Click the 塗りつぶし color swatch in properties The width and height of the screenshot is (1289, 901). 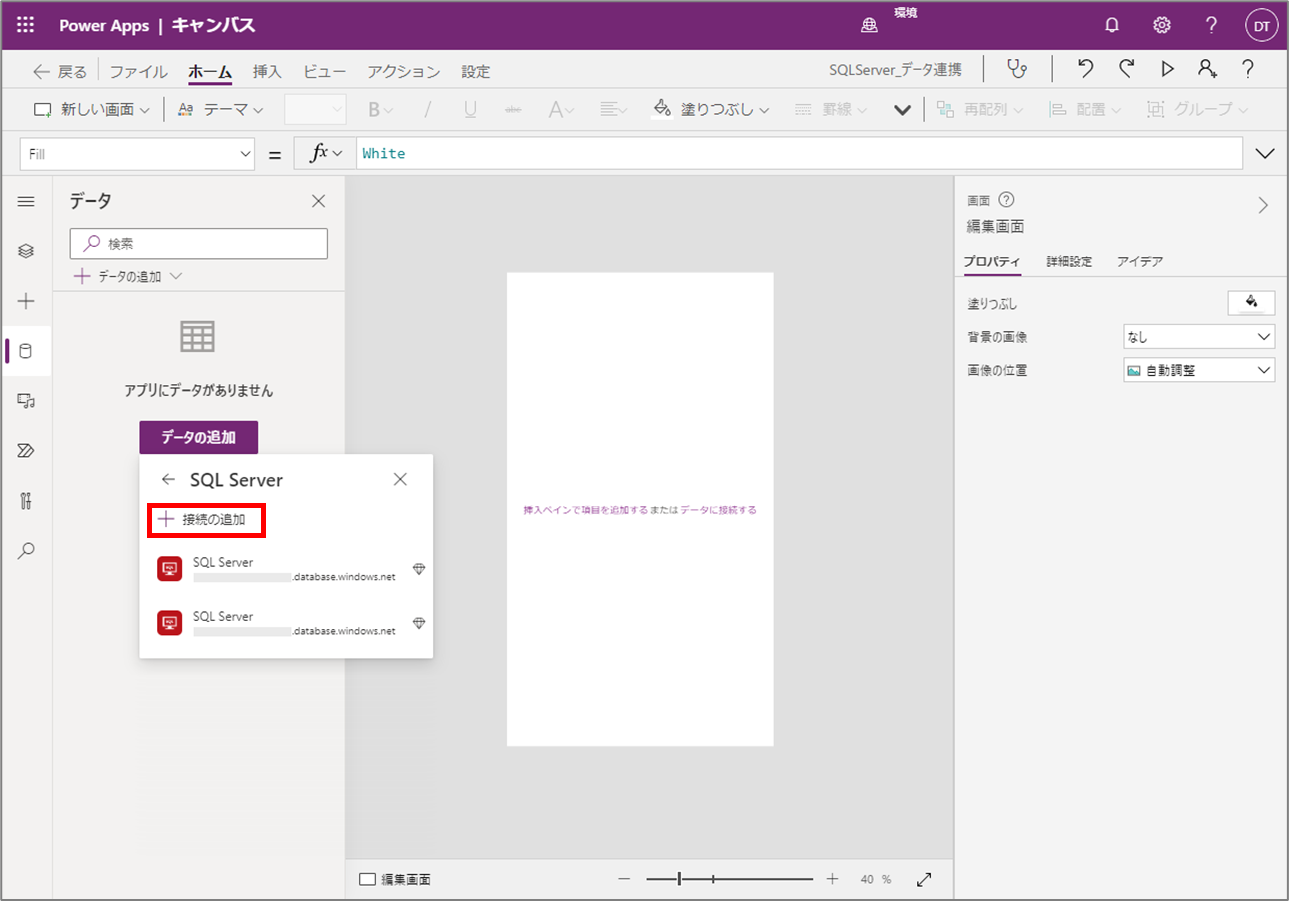(x=1251, y=302)
